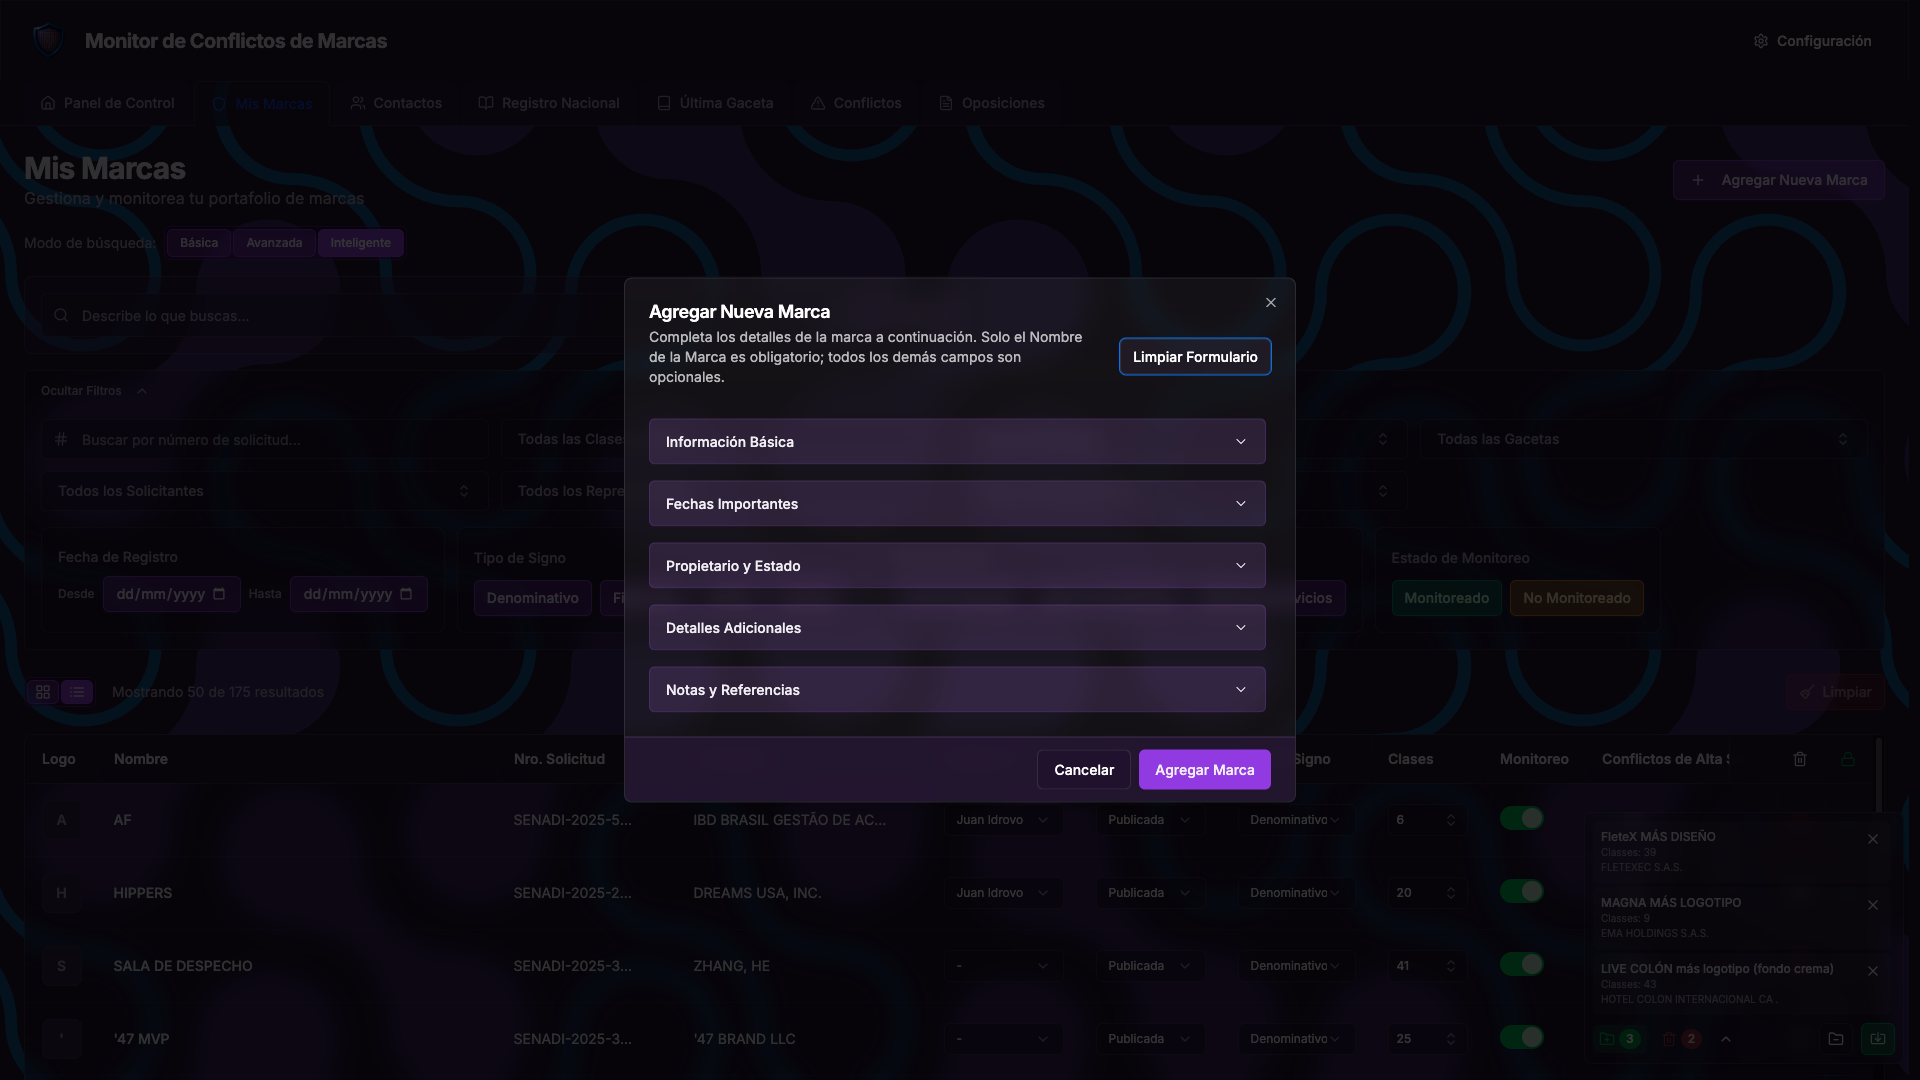Click the search magnifier icon in the search bar
This screenshot has height=1080, width=1920.
coord(61,315)
